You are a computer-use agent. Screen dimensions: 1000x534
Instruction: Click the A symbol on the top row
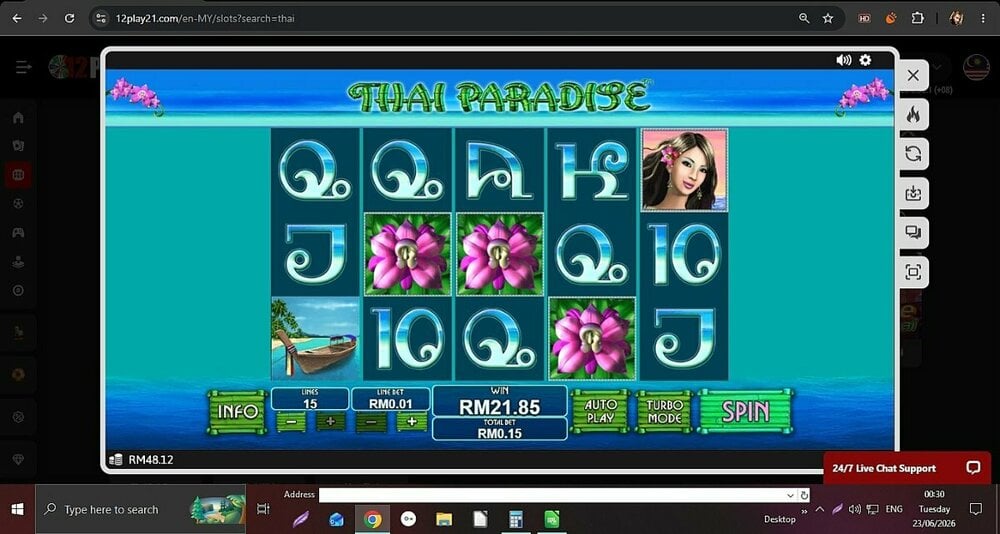tap(499, 170)
